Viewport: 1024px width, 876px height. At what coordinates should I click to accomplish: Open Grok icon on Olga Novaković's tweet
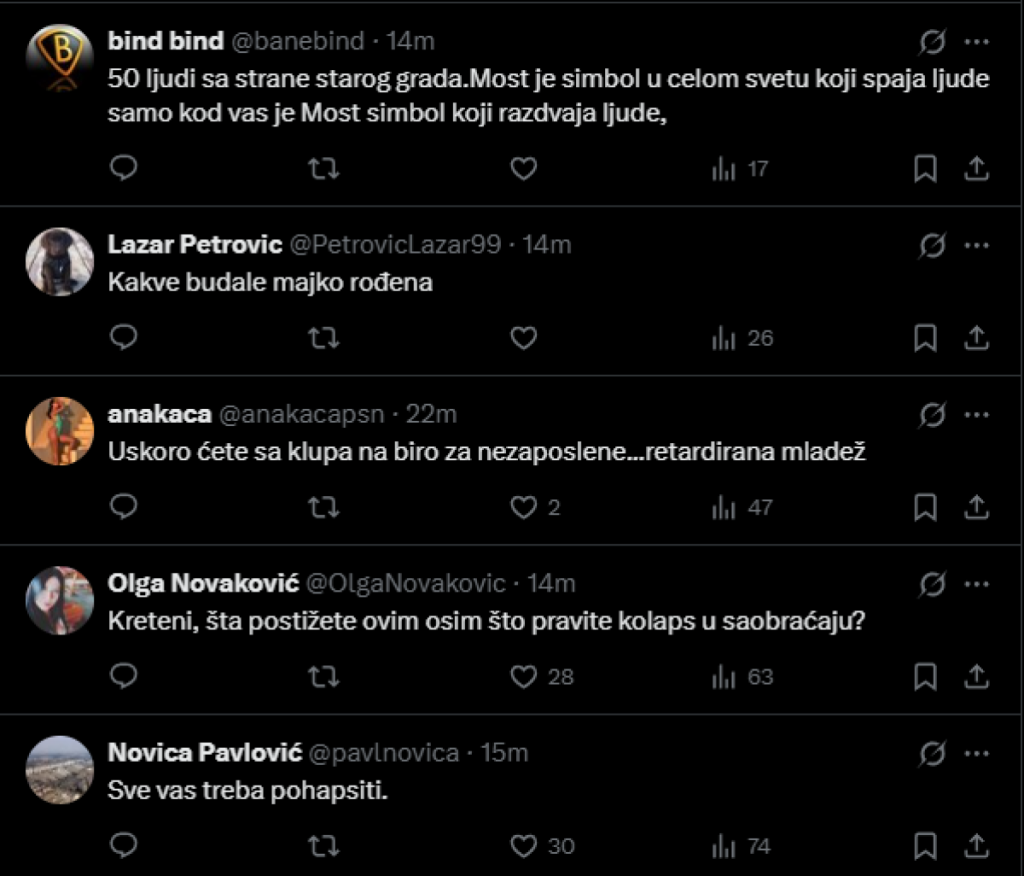click(x=932, y=583)
